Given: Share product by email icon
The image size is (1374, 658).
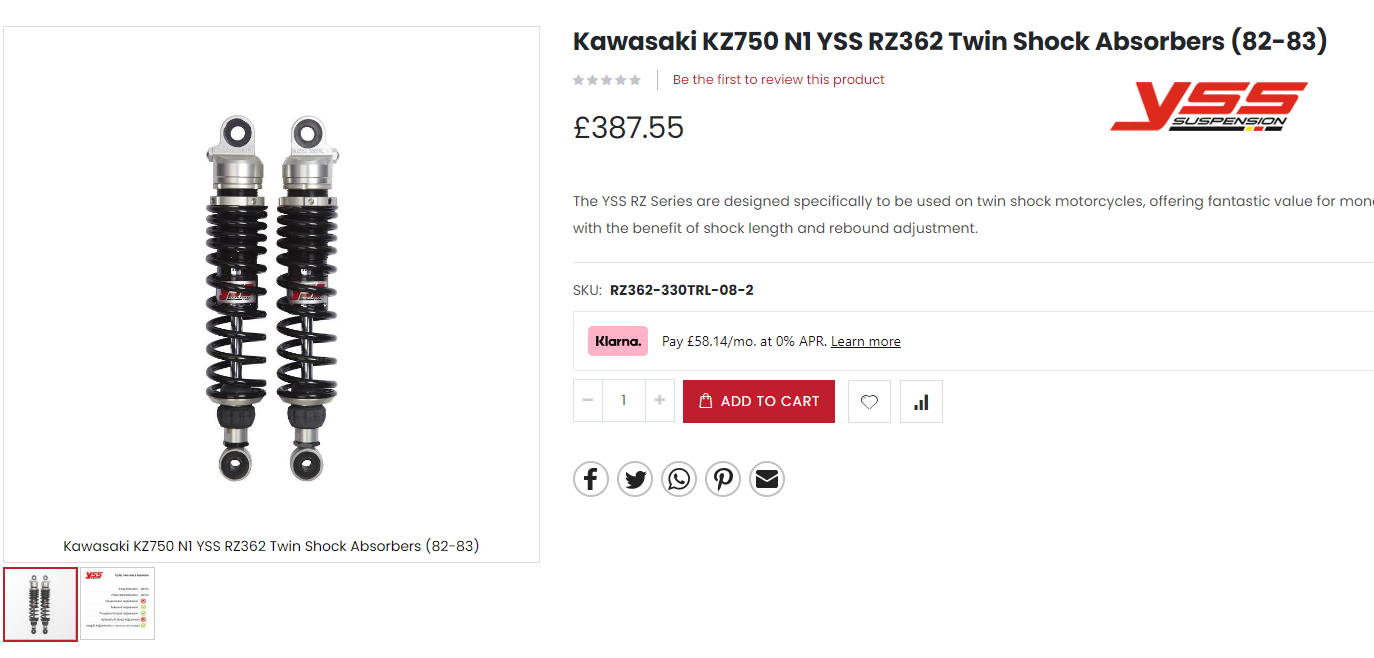Looking at the screenshot, I should coord(767,479).
